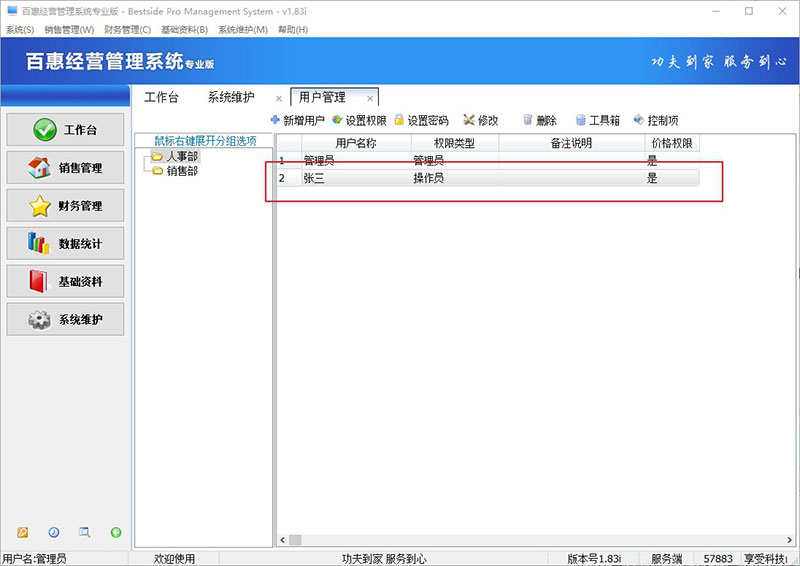800x566 pixels.
Task: Click the 价格权限 column header
Action: [x=672, y=143]
